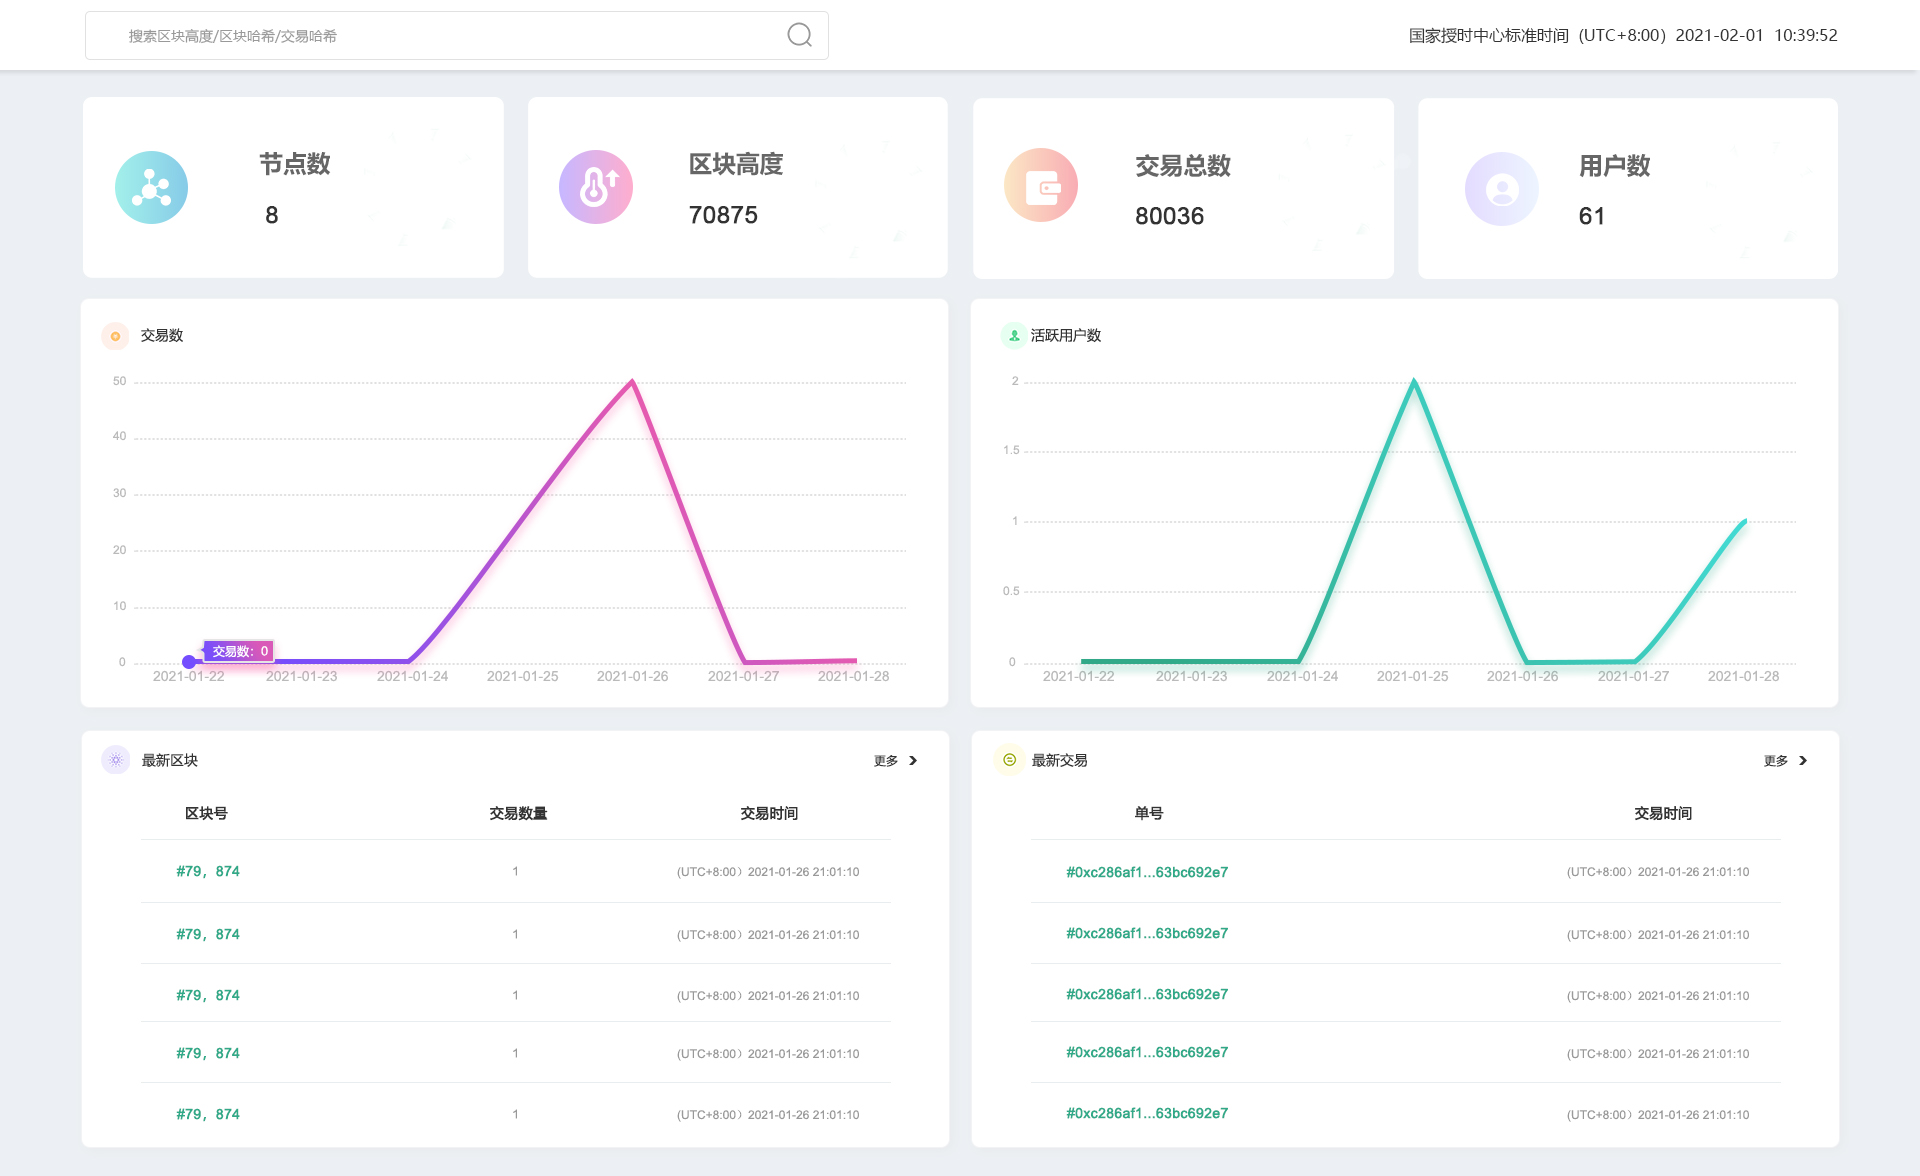Image resolution: width=1920 pixels, height=1176 pixels.
Task: Click the 最新交易 section icon
Action: coord(1009,760)
